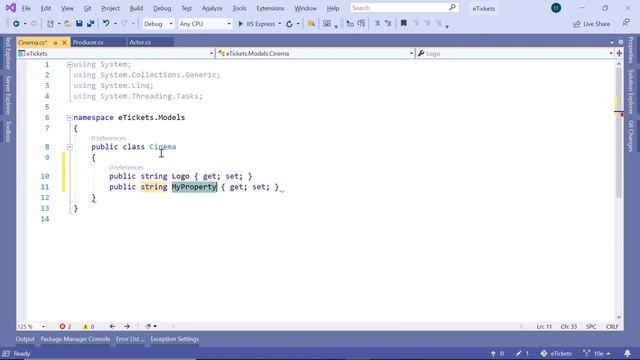Click the errors count indicator showing 2
The width and height of the screenshot is (640, 360).
point(65,327)
